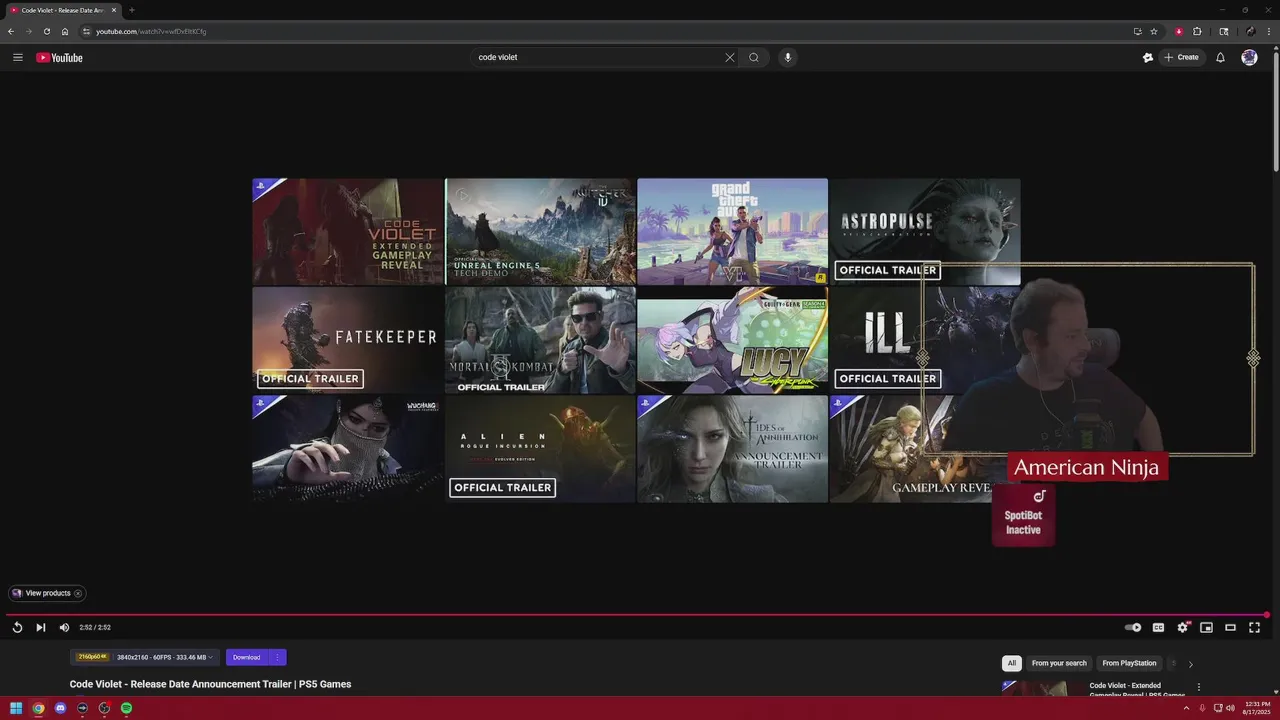Open the Grand Theft Auto VI thumbnail
Viewport: 1280px width, 720px height.
(732, 232)
